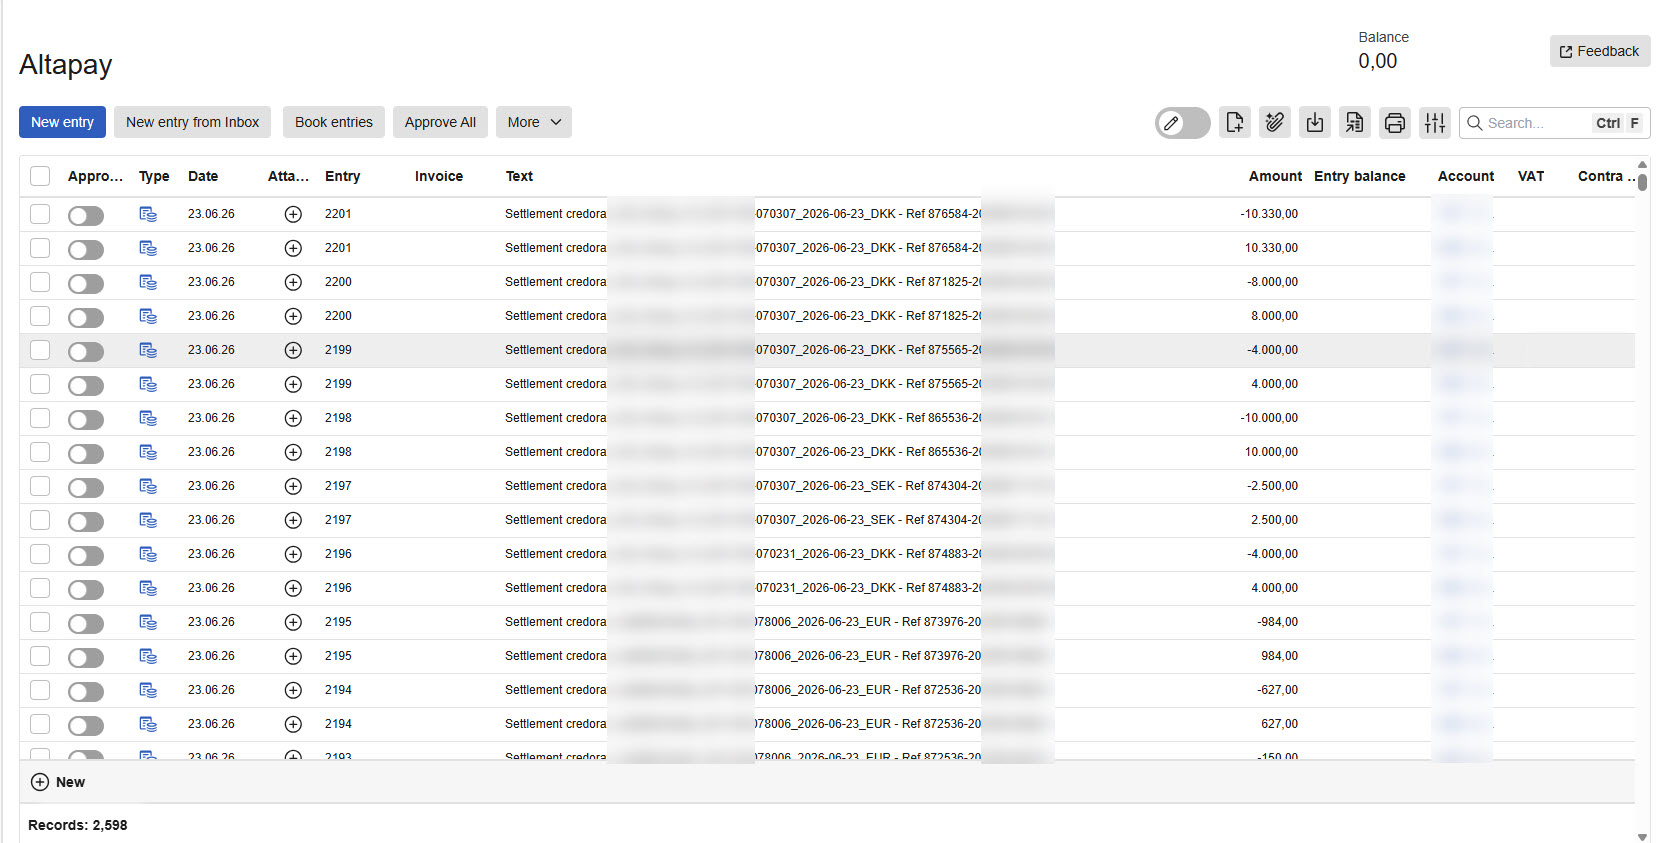Add attachment plus for amount -627,00 row
The height and width of the screenshot is (843, 1660).
tap(293, 690)
